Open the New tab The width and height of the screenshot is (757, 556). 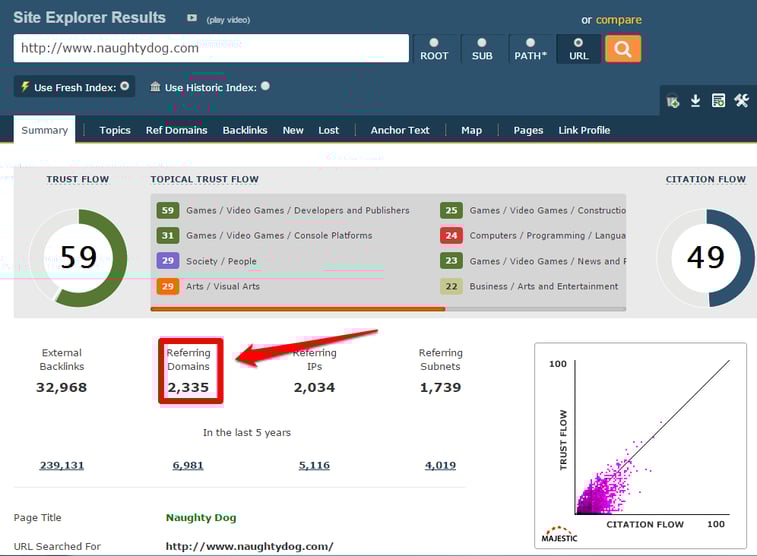[293, 130]
